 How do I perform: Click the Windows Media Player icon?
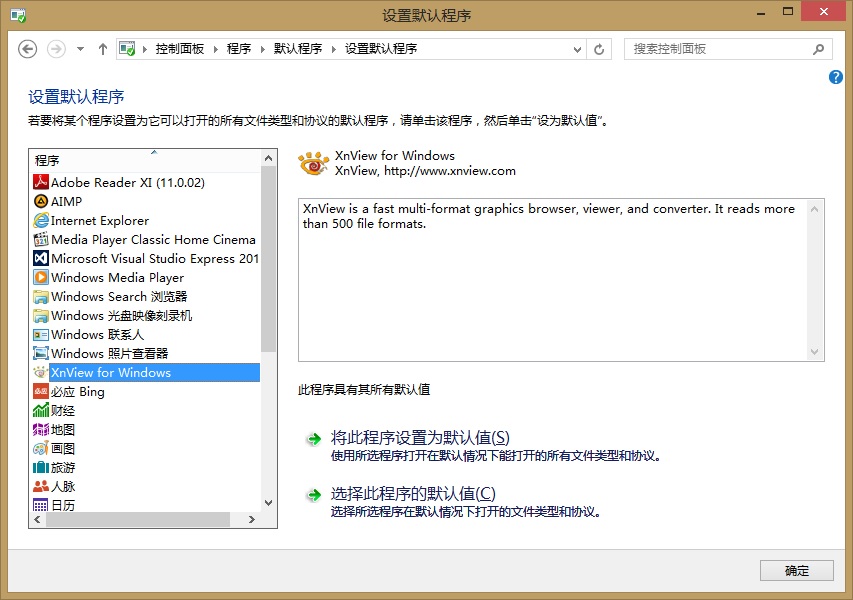[41, 277]
